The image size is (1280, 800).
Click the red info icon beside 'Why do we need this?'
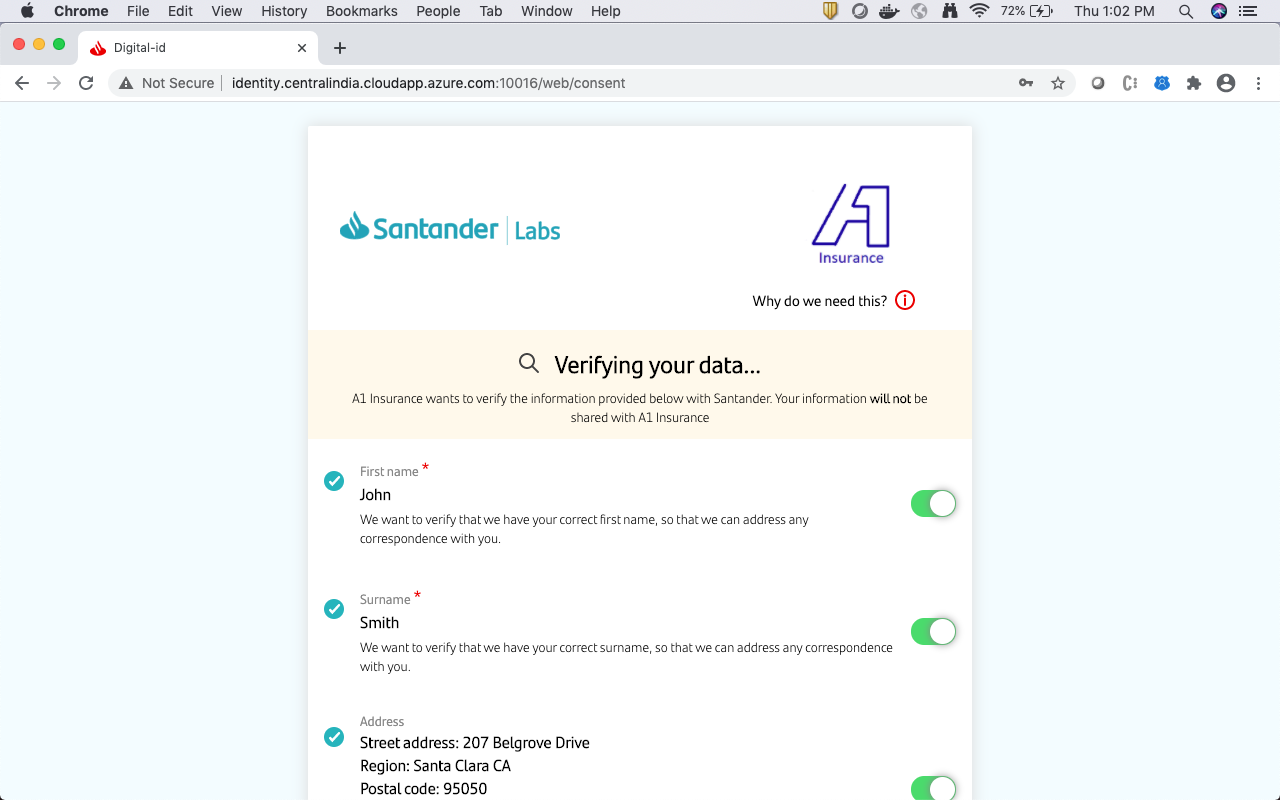click(x=905, y=300)
